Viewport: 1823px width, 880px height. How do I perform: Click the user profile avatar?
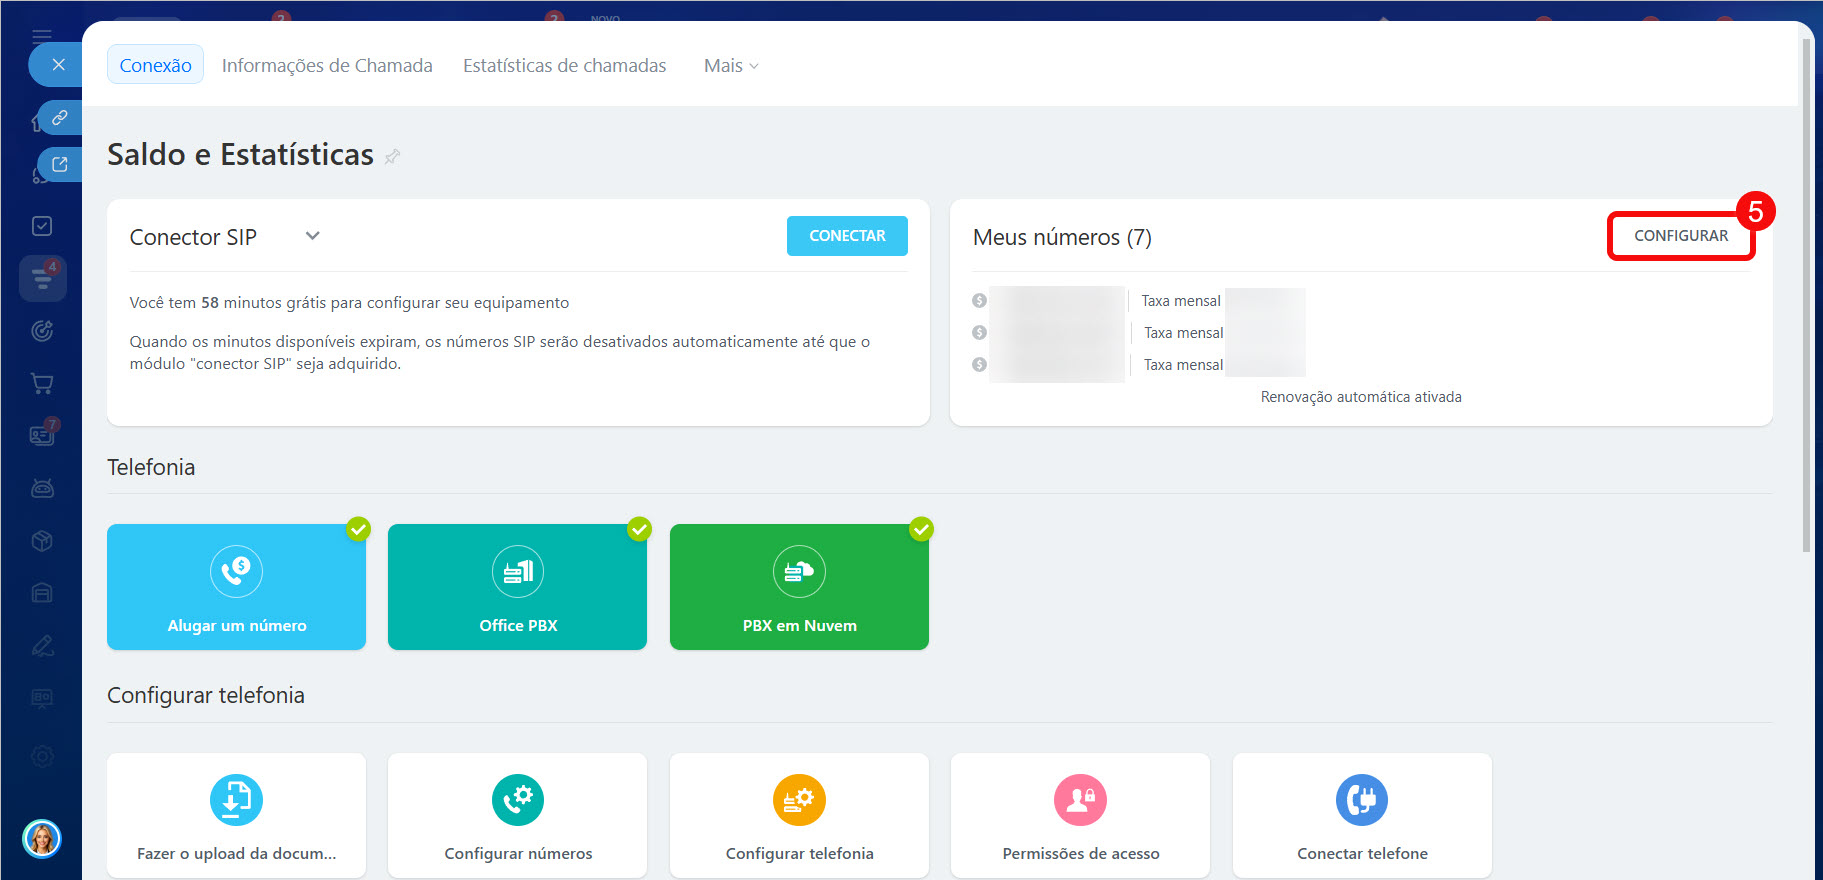42,838
